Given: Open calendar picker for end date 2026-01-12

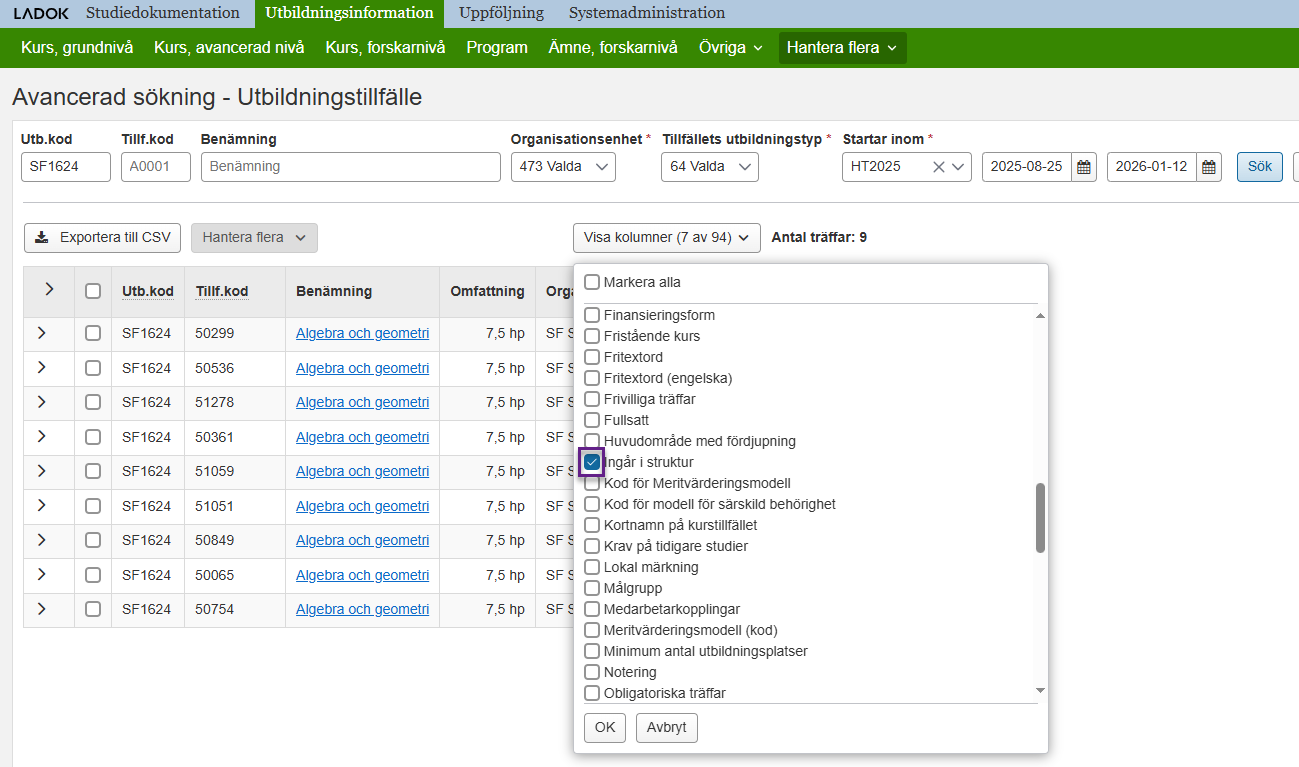Looking at the screenshot, I should (1209, 167).
